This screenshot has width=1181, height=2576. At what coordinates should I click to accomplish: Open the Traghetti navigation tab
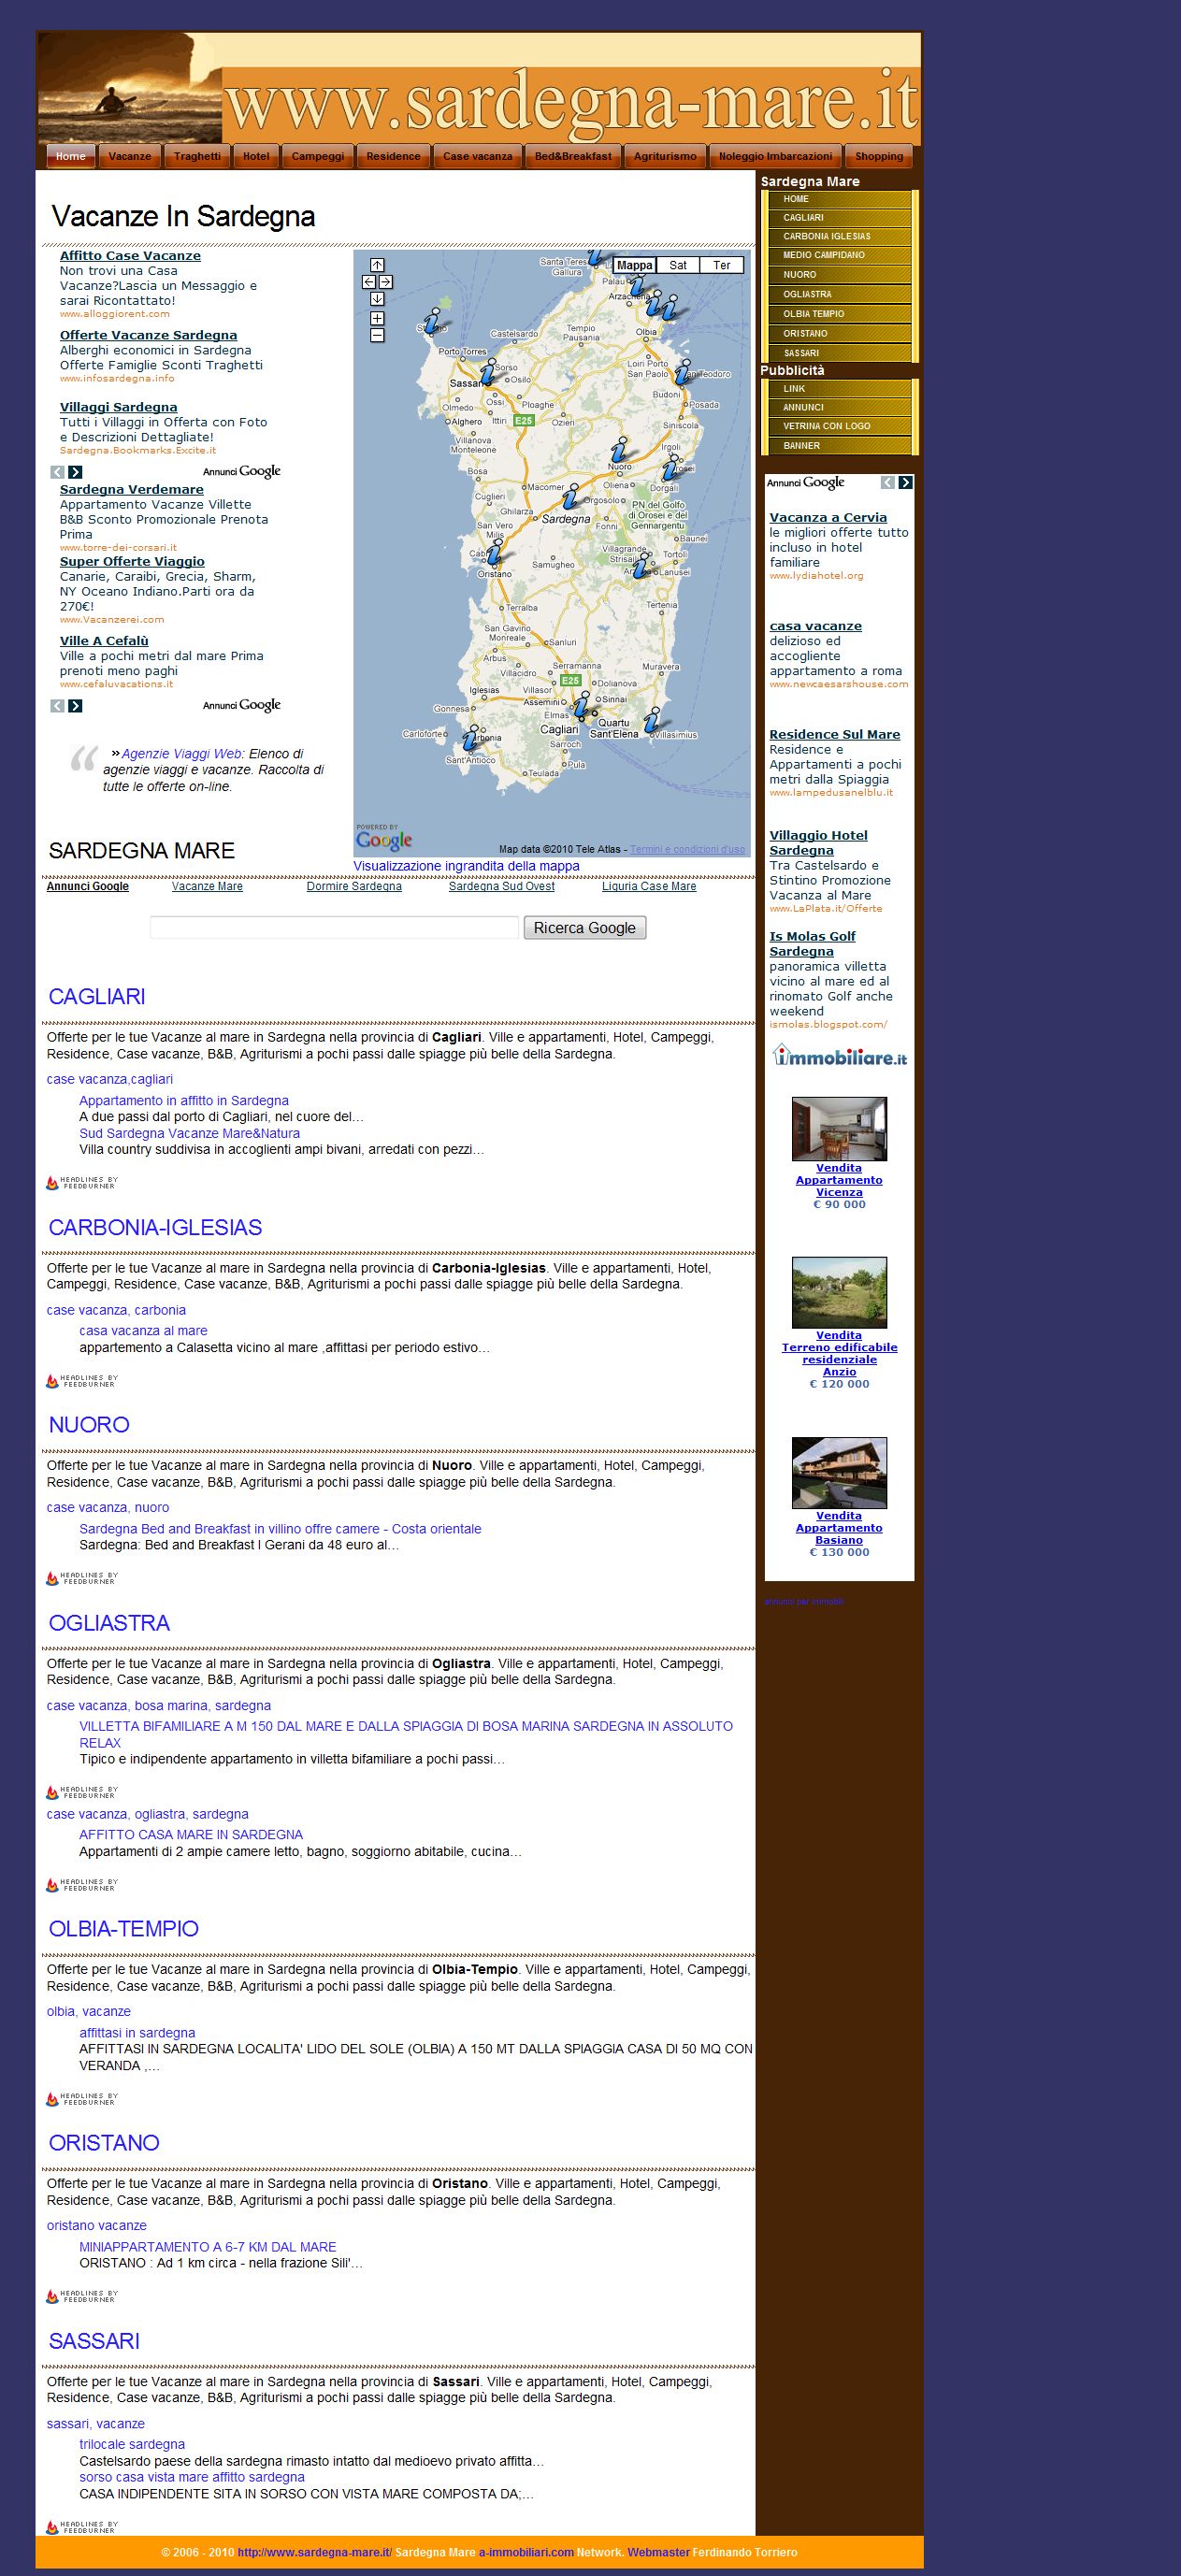(197, 156)
